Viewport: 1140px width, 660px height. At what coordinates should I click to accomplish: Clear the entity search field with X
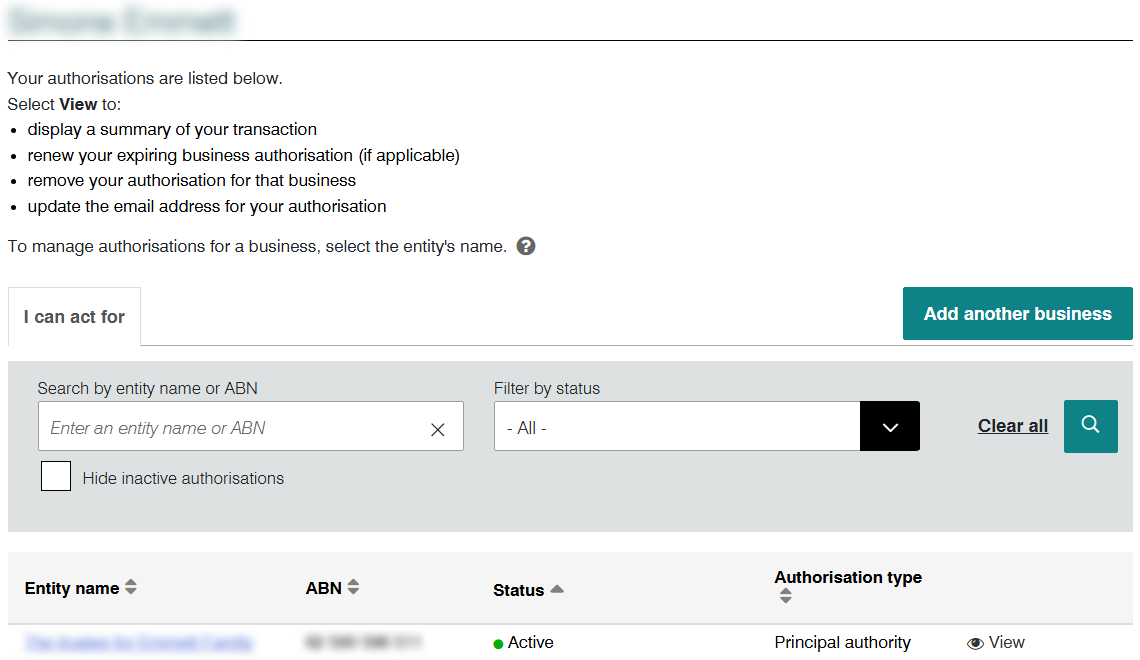click(x=437, y=429)
